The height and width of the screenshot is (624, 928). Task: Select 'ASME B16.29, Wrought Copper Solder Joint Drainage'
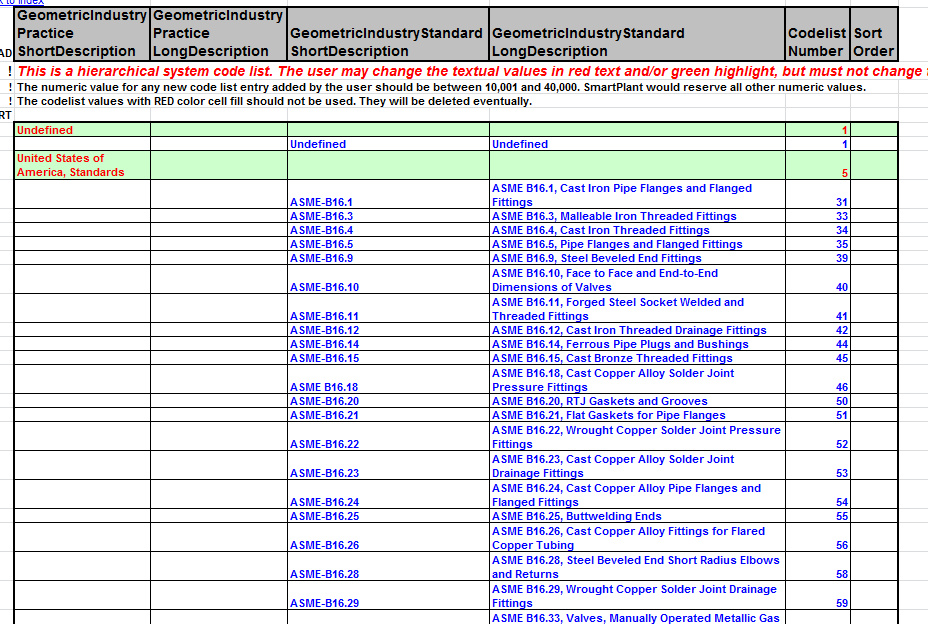[637, 596]
